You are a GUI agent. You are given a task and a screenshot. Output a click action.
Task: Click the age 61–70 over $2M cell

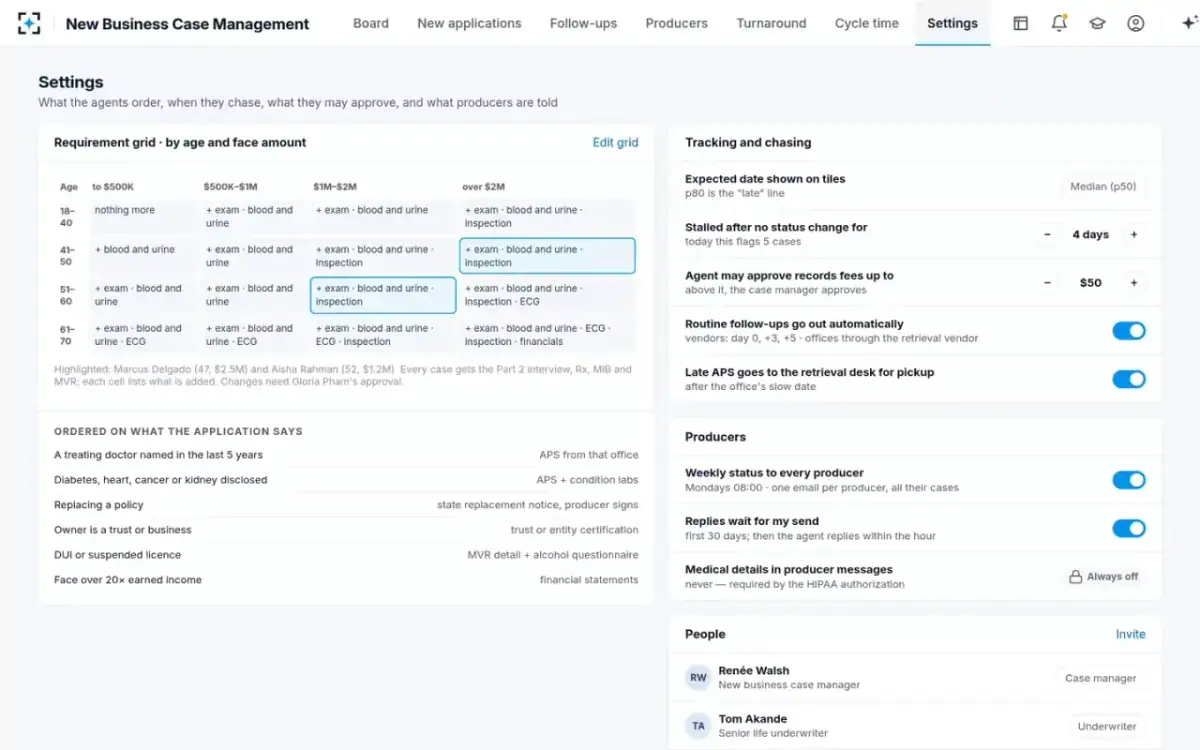[x=547, y=335]
